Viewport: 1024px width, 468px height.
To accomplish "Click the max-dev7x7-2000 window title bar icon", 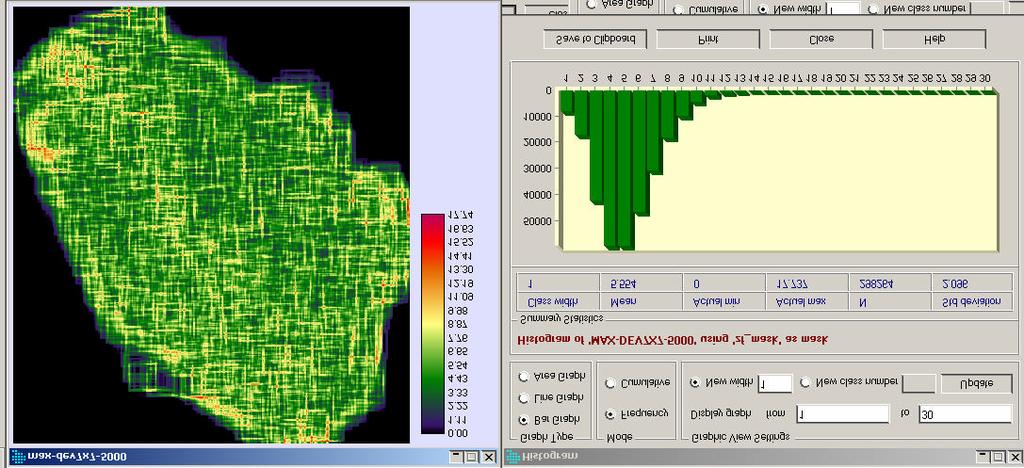I will coord(17,456).
